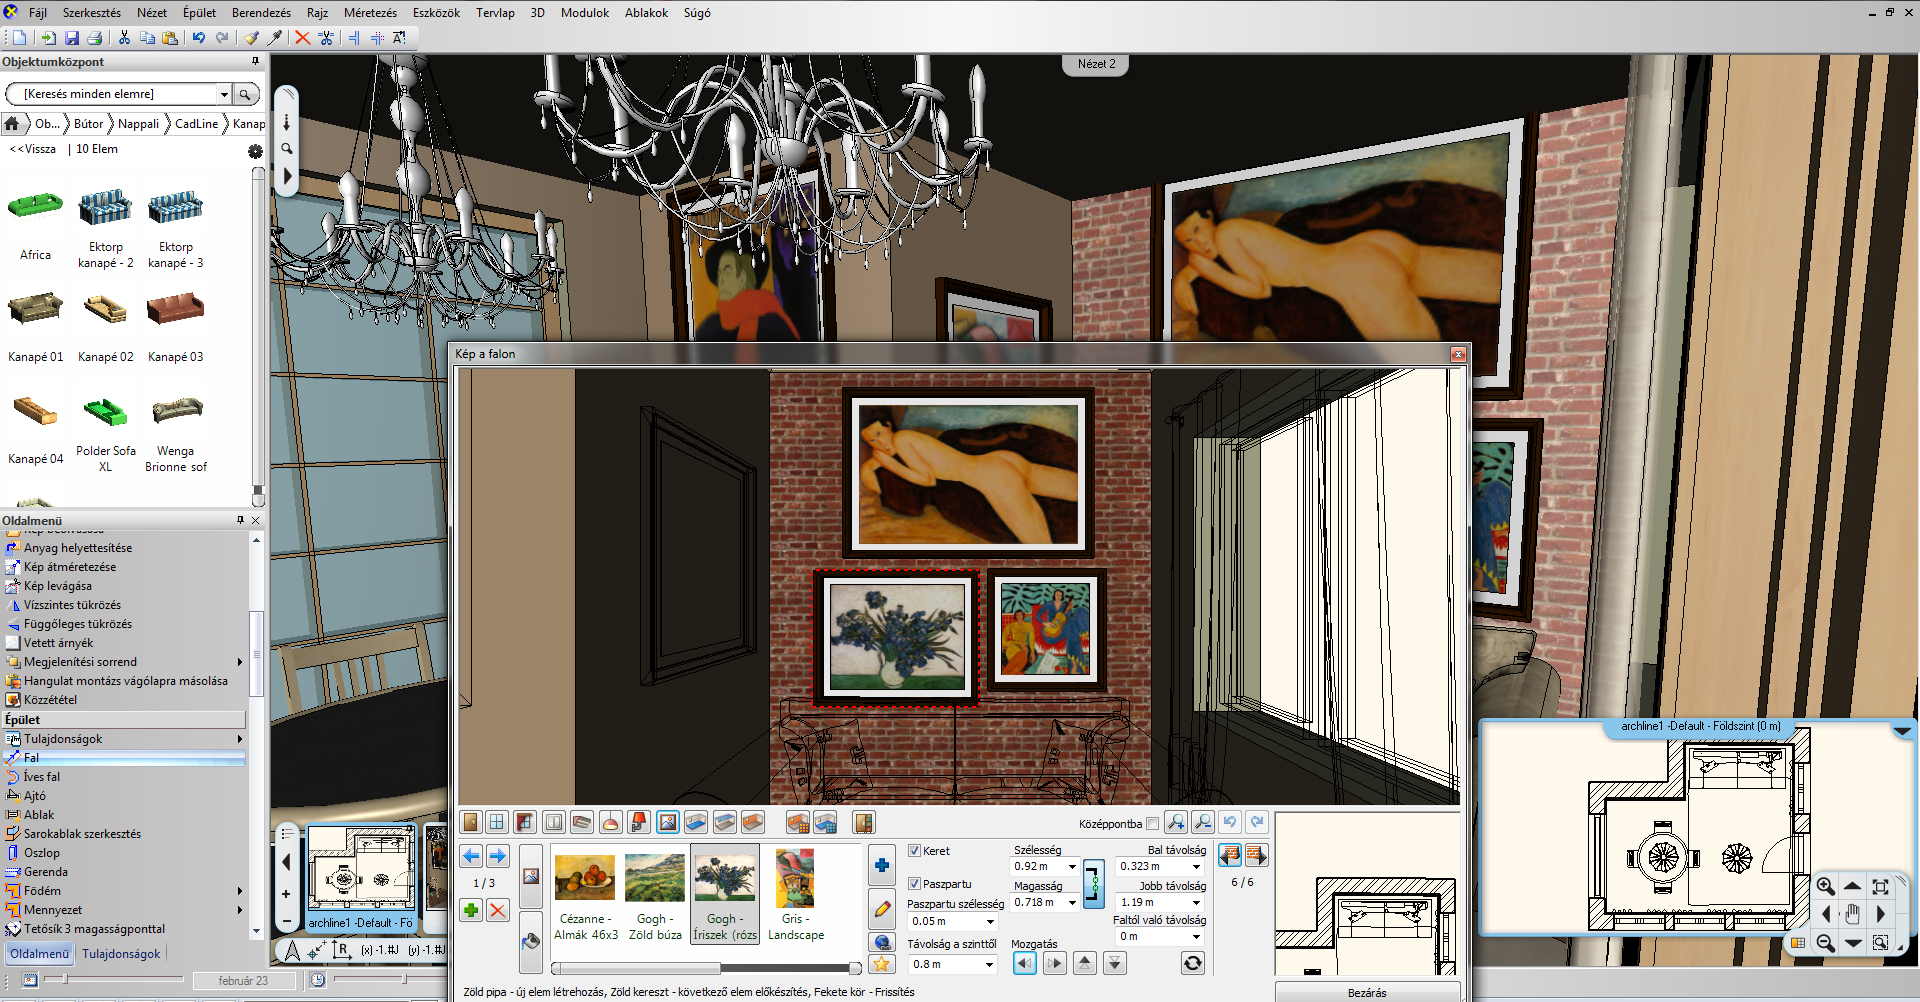Viewport: 1920px width, 1002px height.
Task: Click the home icon in Objektumközpont breadcrumb
Action: click(x=13, y=124)
